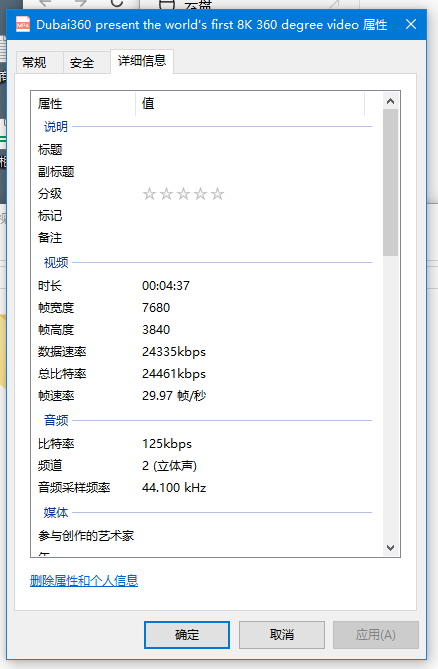This screenshot has width=438, height=669.
Task: Click the value 44.100 kHz
Action: [174, 488]
